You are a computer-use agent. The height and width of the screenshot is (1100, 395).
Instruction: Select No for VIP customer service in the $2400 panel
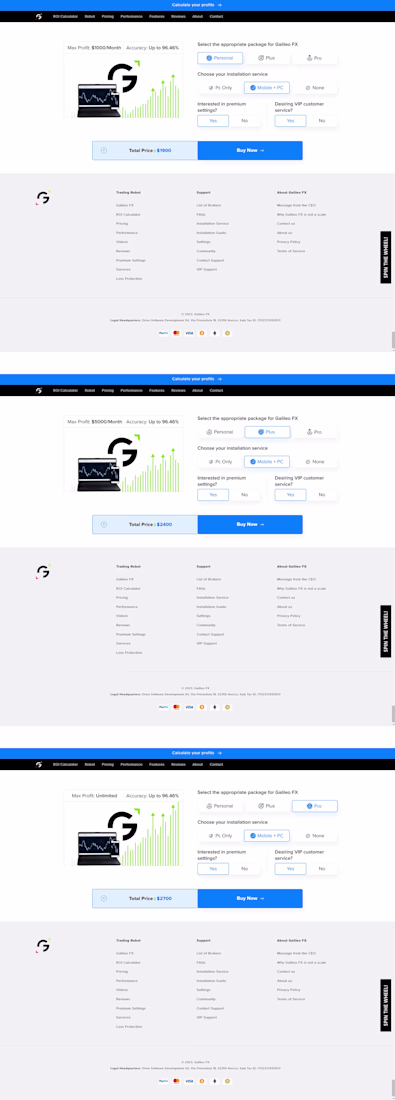[321, 495]
